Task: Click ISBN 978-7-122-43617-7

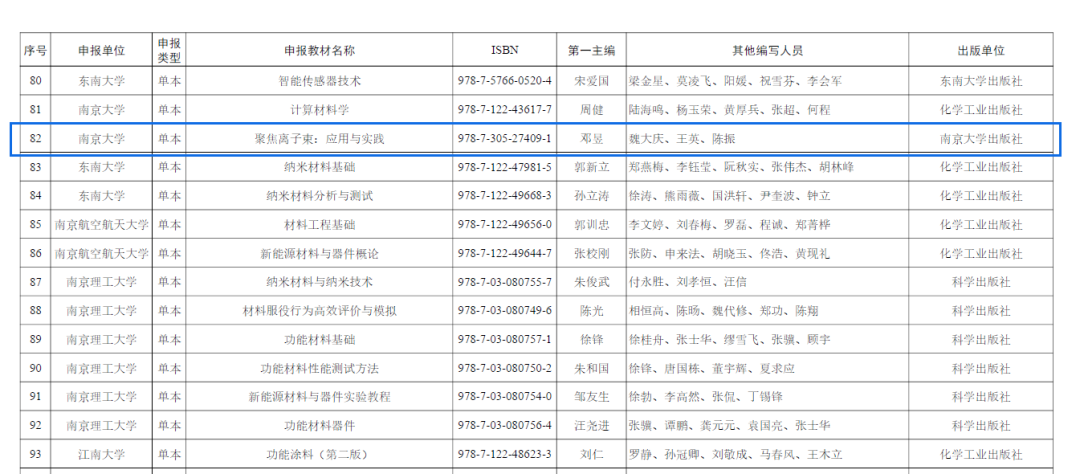Action: (x=505, y=110)
